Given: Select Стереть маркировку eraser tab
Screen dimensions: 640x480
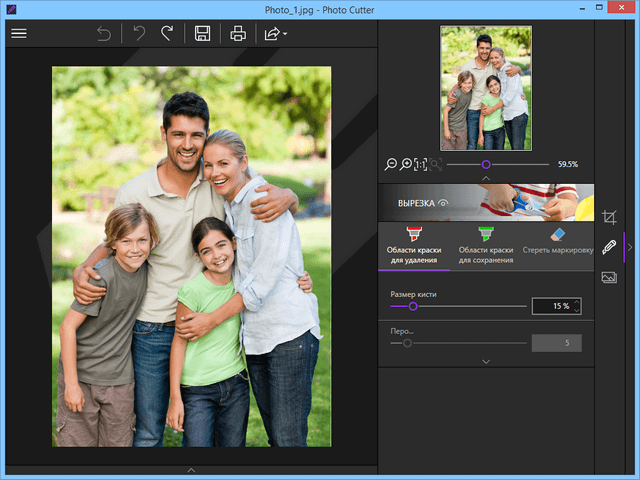Looking at the screenshot, I should [x=558, y=246].
